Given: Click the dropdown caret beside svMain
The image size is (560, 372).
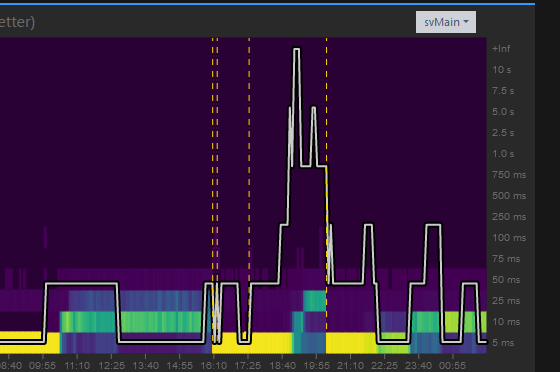Looking at the screenshot, I should pos(466,22).
